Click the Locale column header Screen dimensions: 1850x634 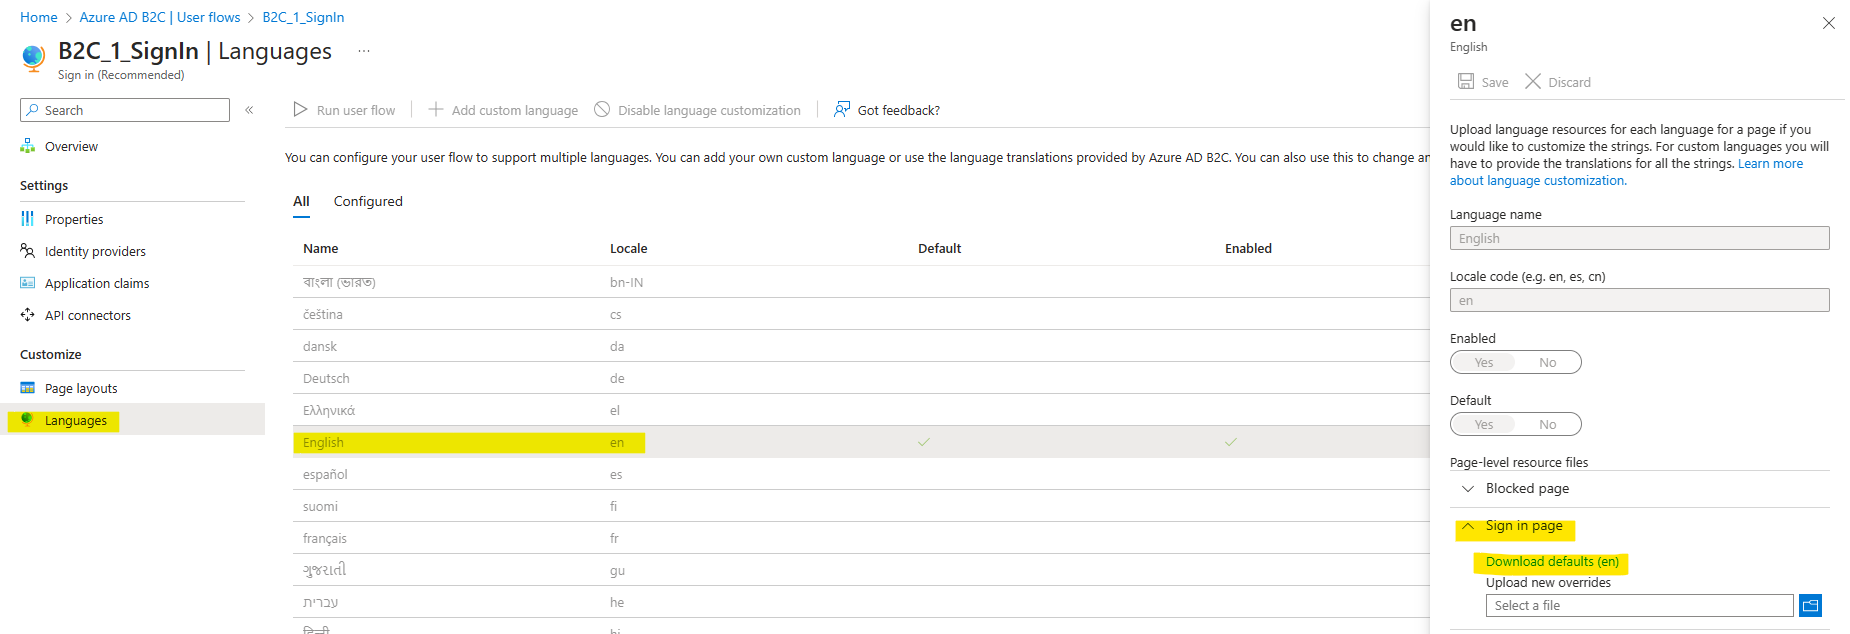pos(629,248)
